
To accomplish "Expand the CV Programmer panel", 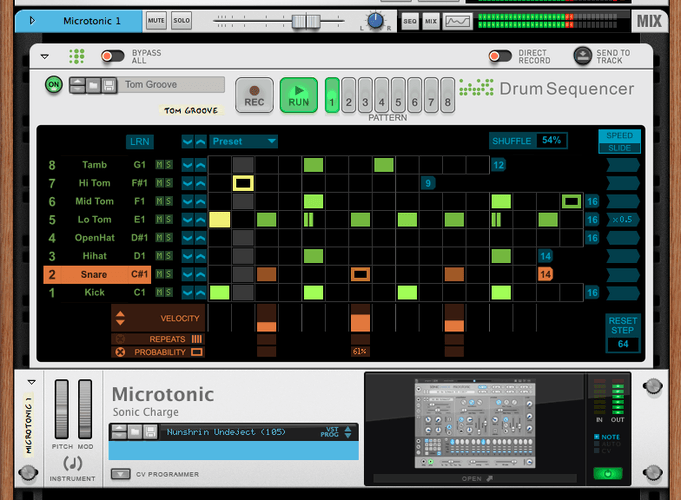I will click(x=120, y=474).
